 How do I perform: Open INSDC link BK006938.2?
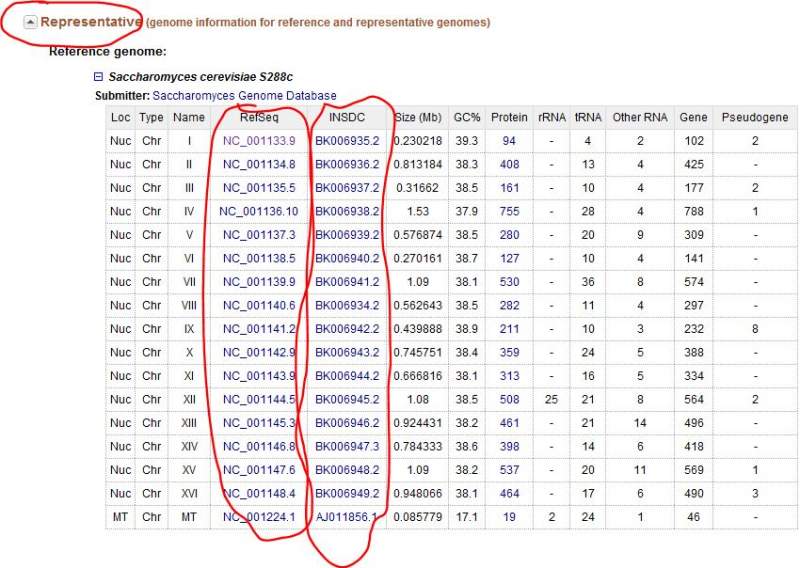coord(347,211)
